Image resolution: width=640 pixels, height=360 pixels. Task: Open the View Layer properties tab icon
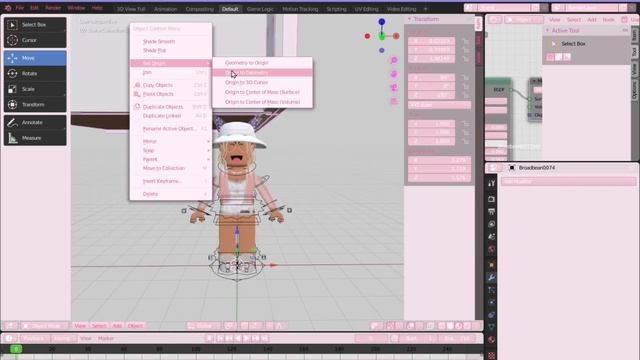click(x=491, y=224)
